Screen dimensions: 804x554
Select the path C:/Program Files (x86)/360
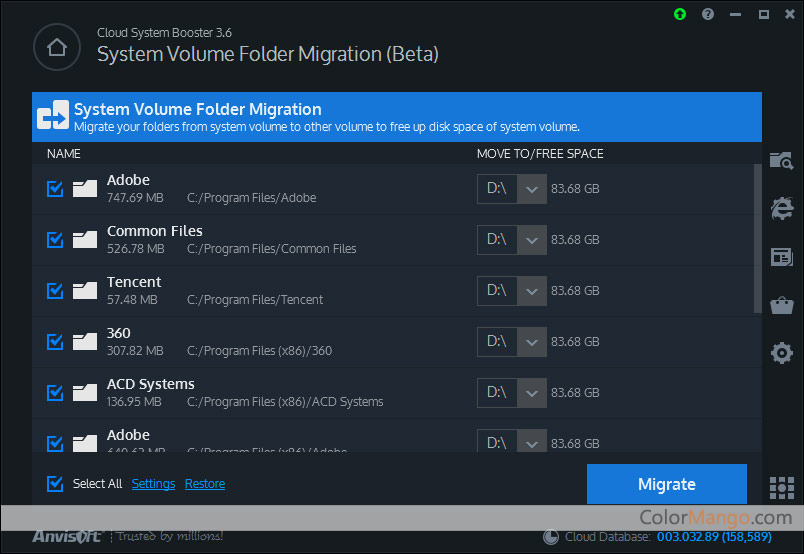[259, 351]
